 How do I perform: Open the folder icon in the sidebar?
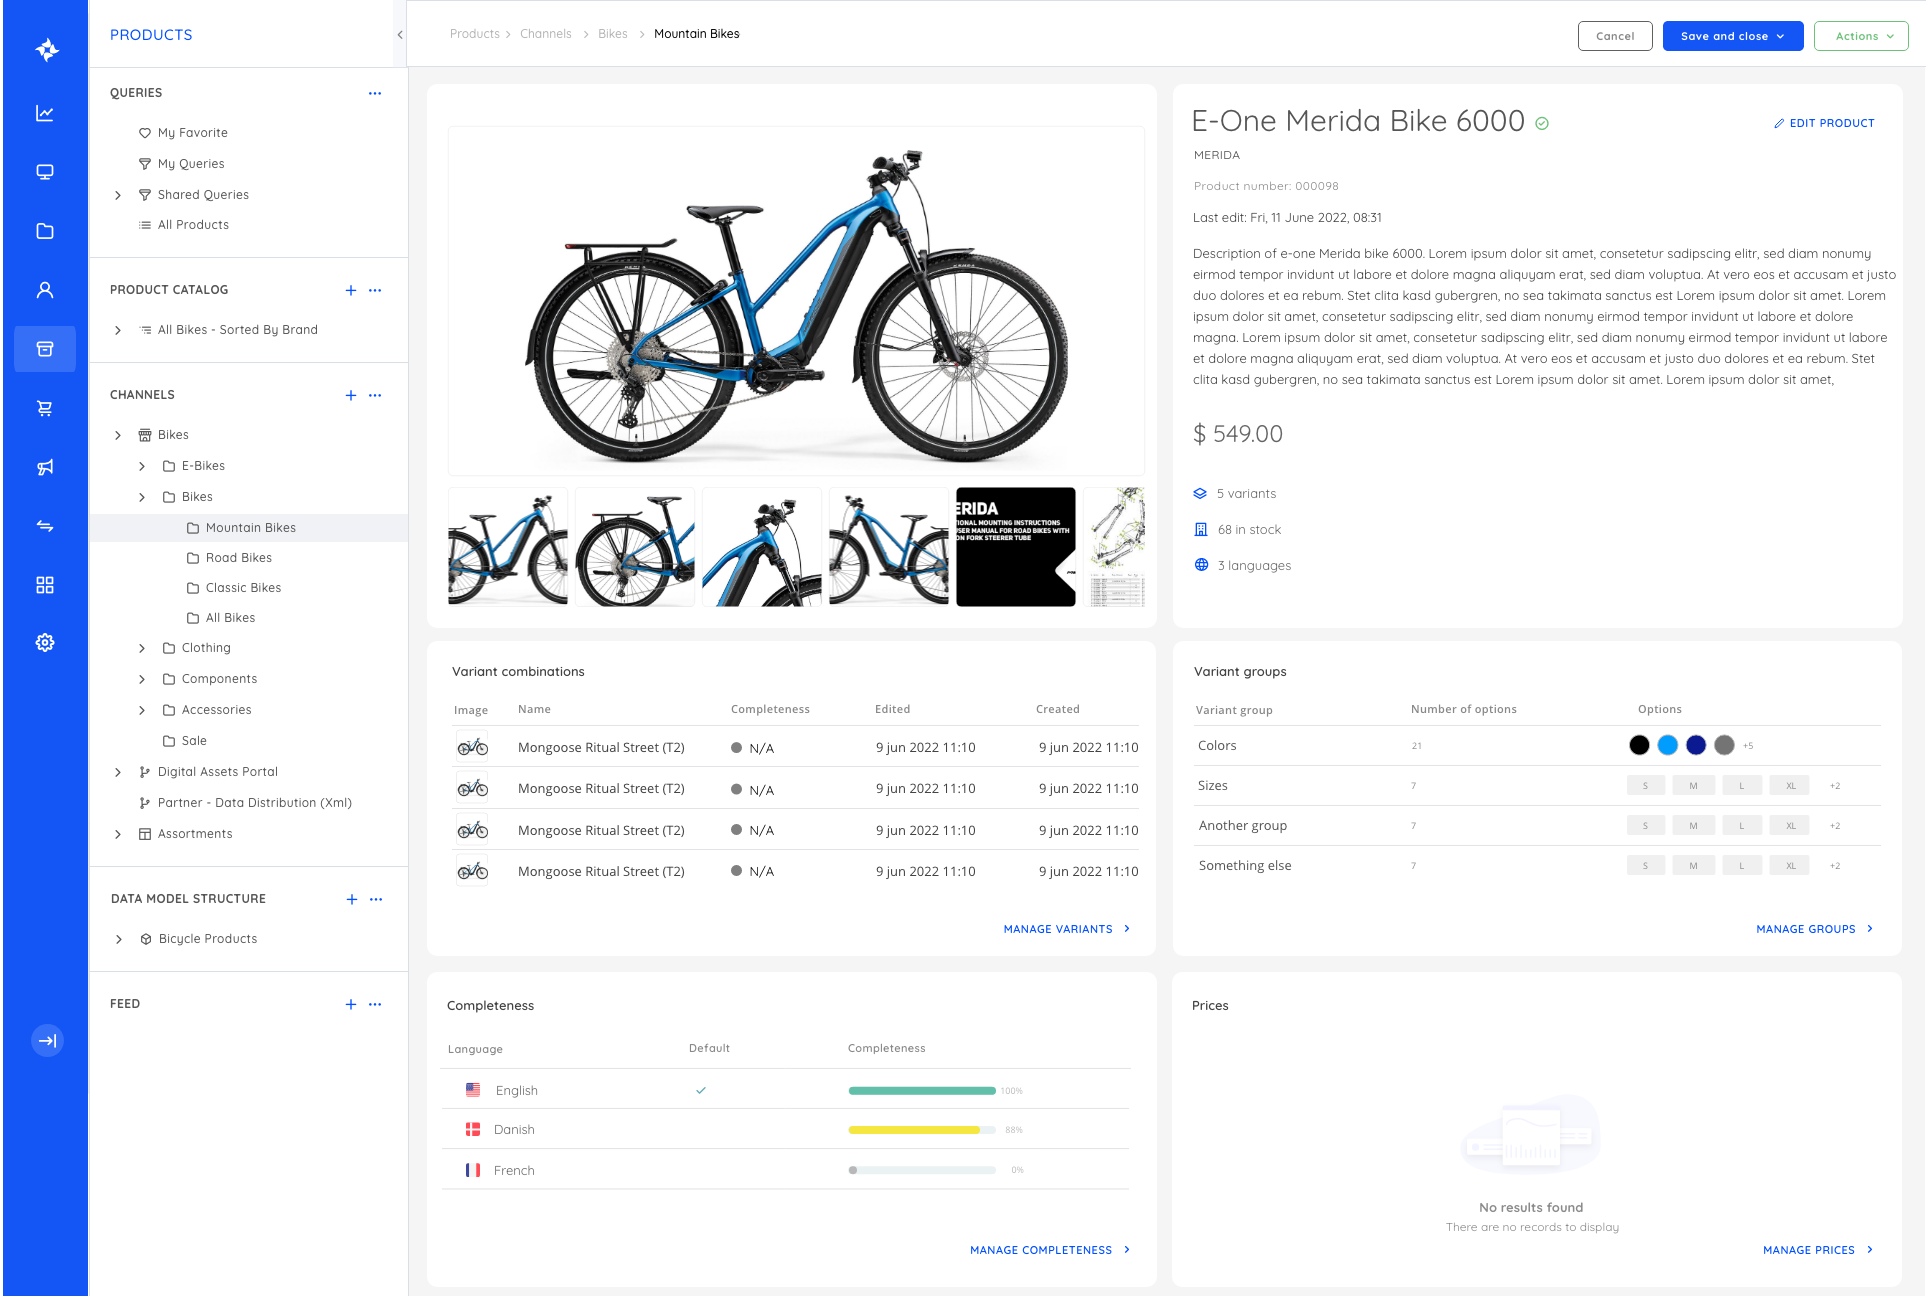click(x=45, y=231)
